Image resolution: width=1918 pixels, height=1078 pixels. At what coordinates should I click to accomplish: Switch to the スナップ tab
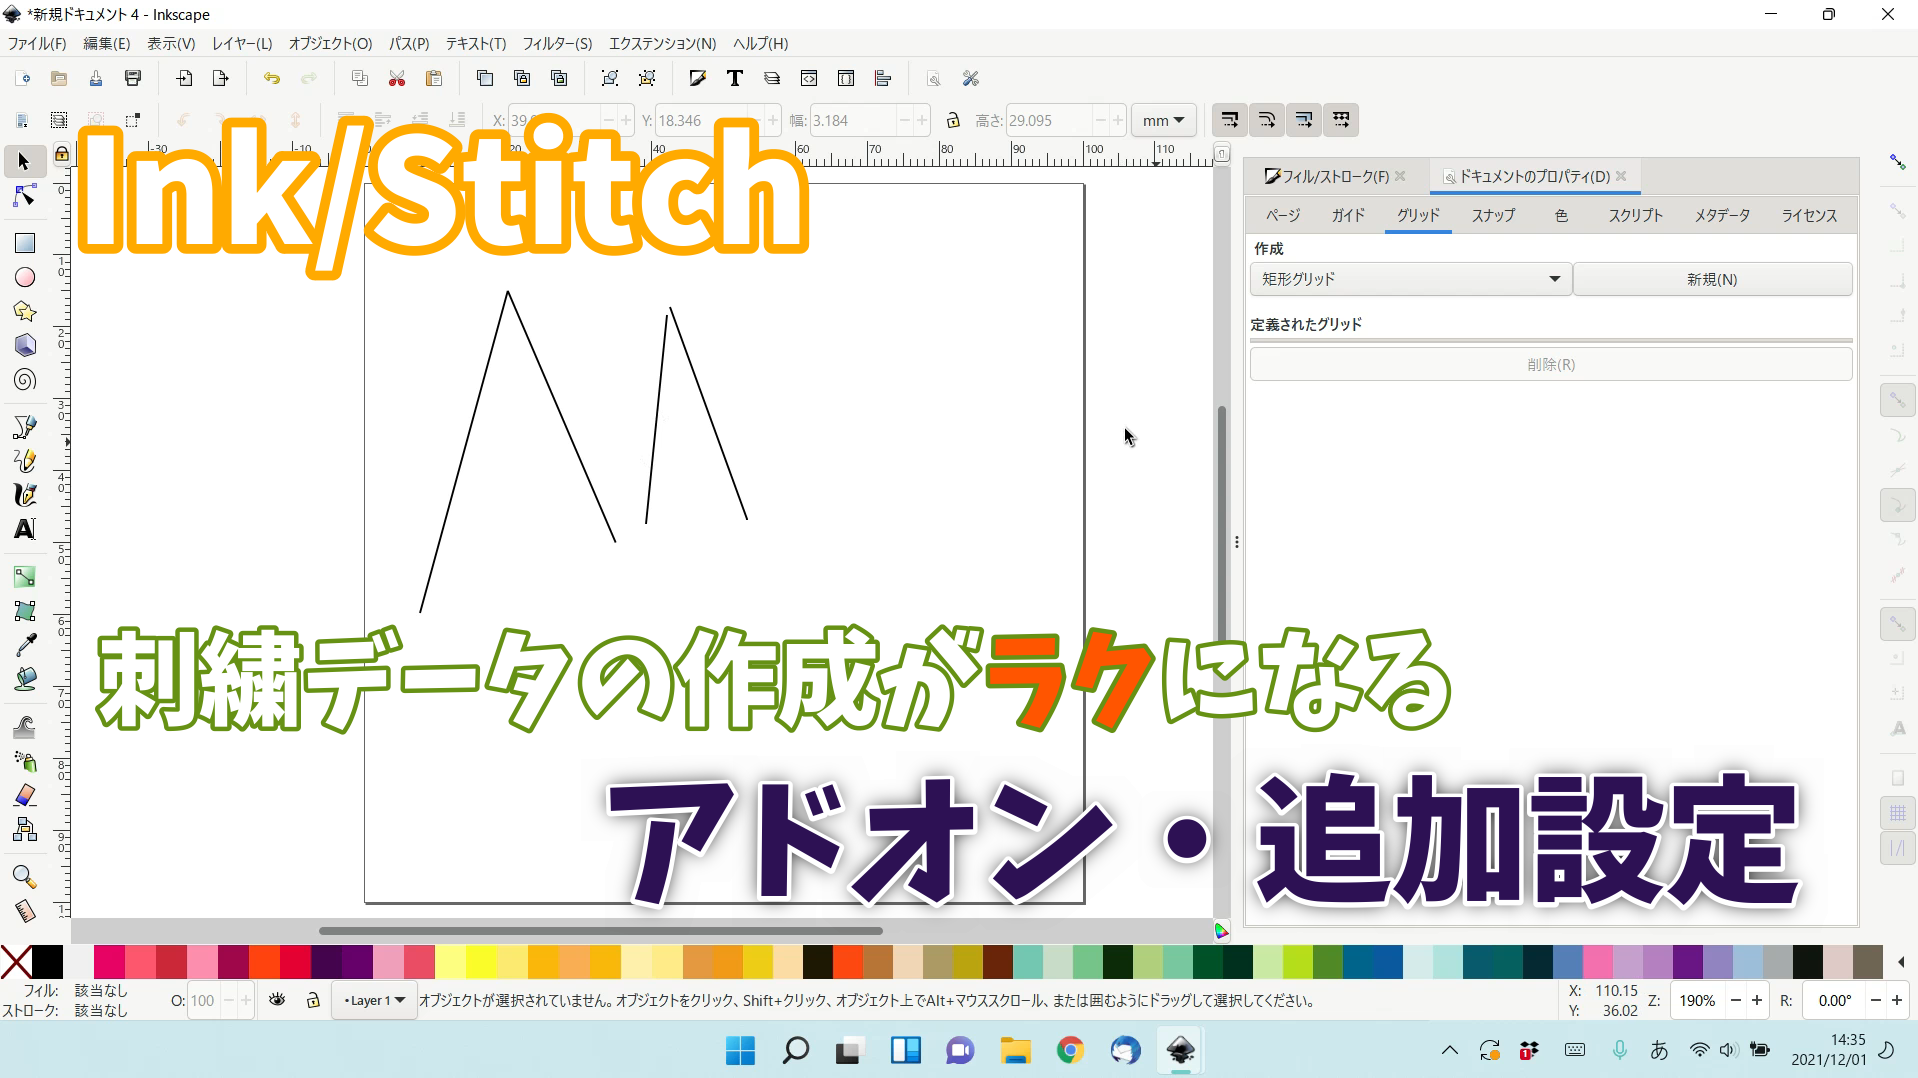[1493, 215]
